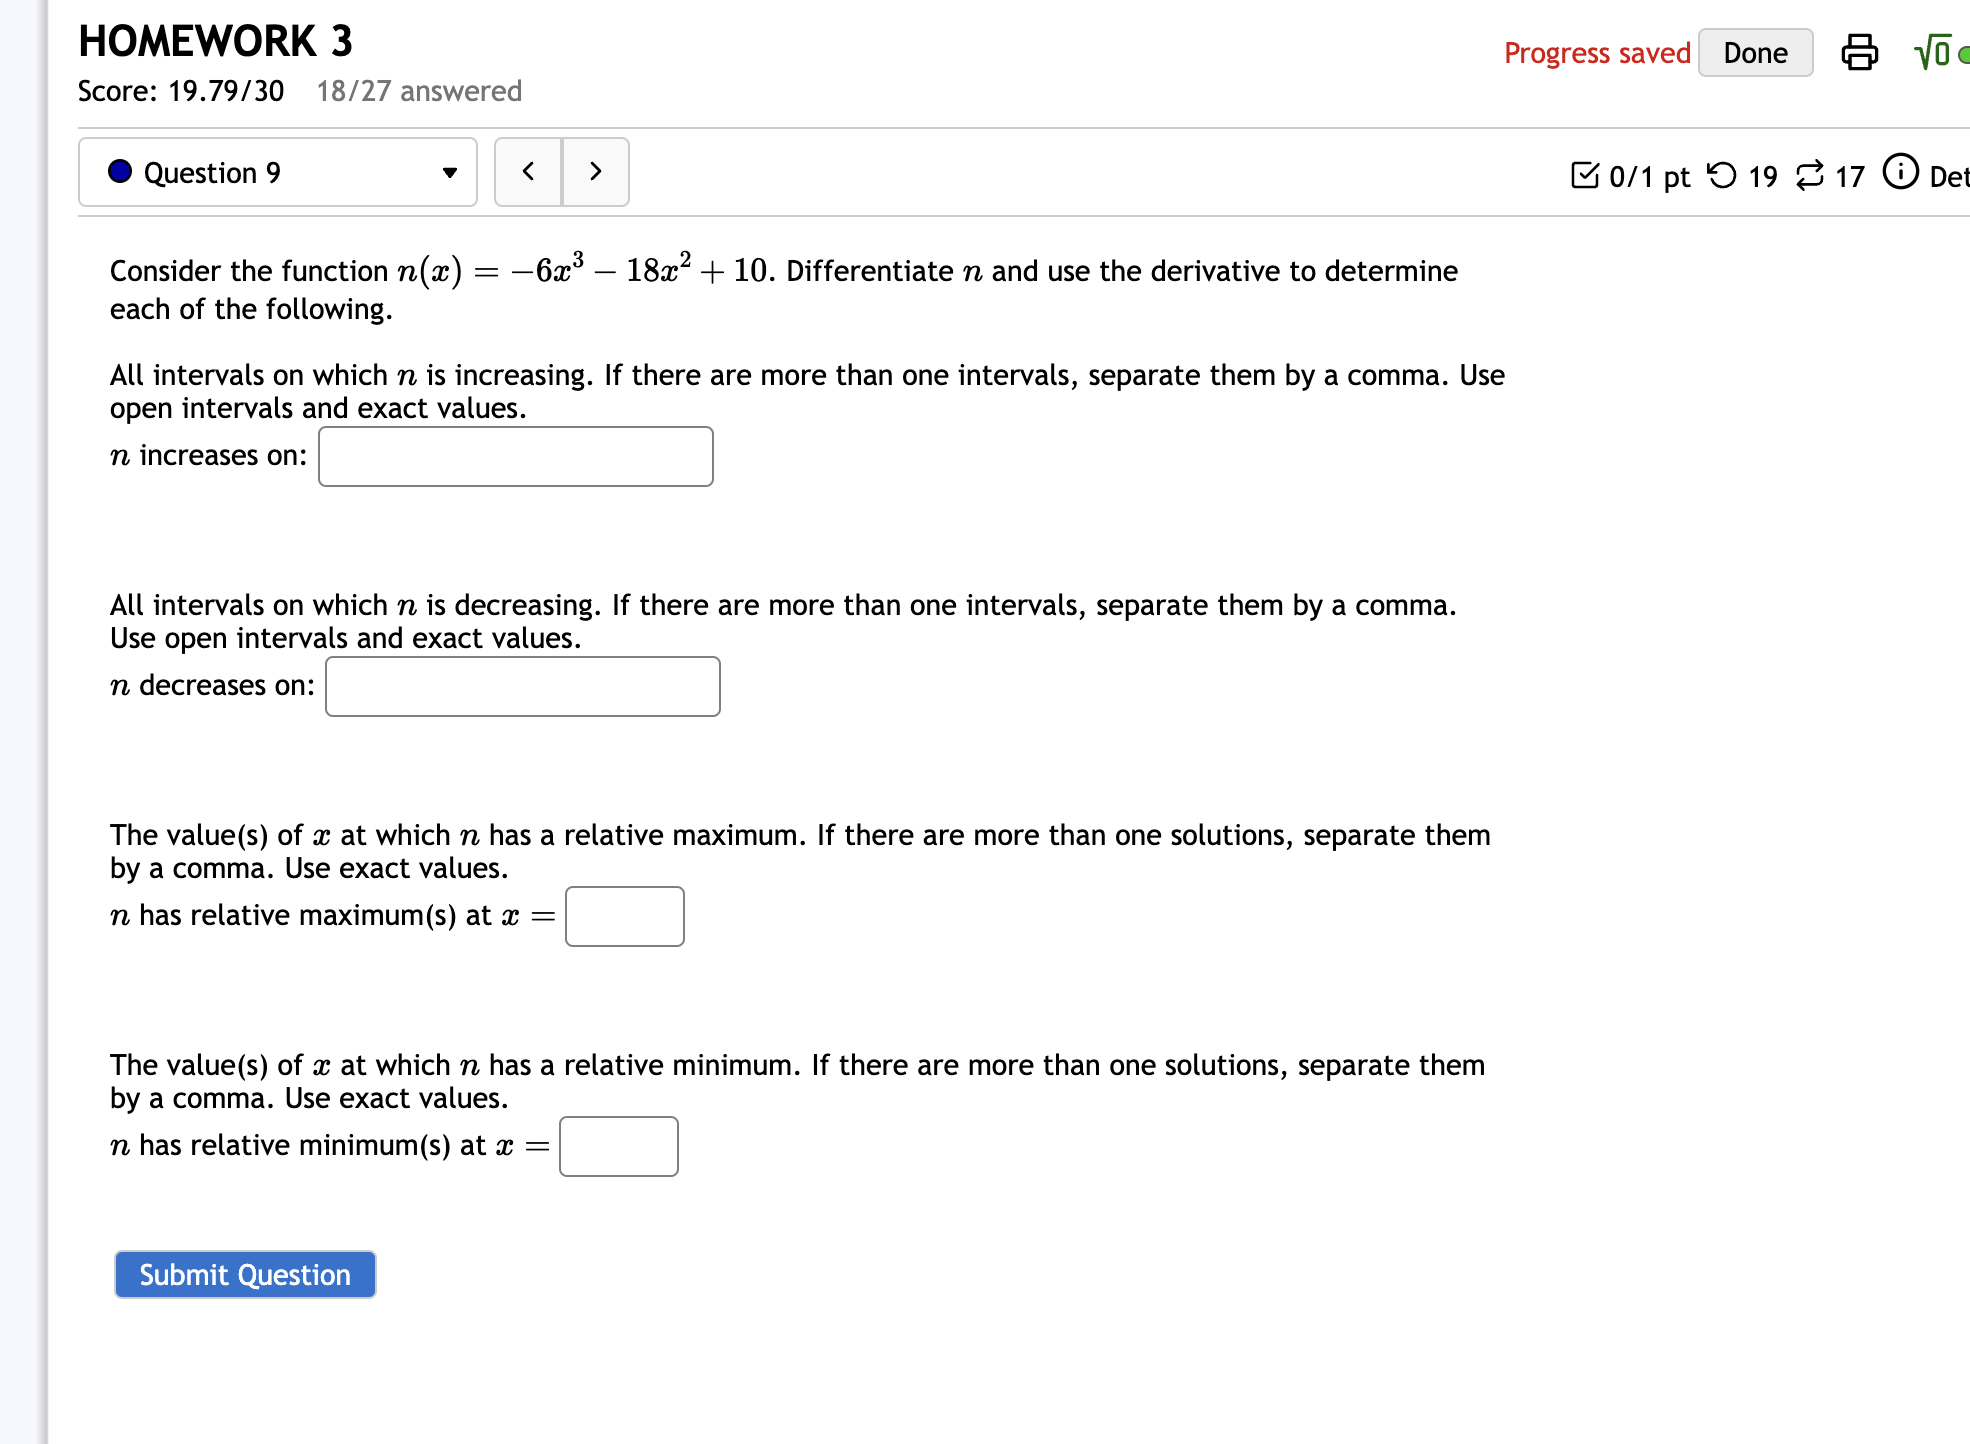
Task: Collapse the Question 9 navigation menu
Action: [450, 172]
